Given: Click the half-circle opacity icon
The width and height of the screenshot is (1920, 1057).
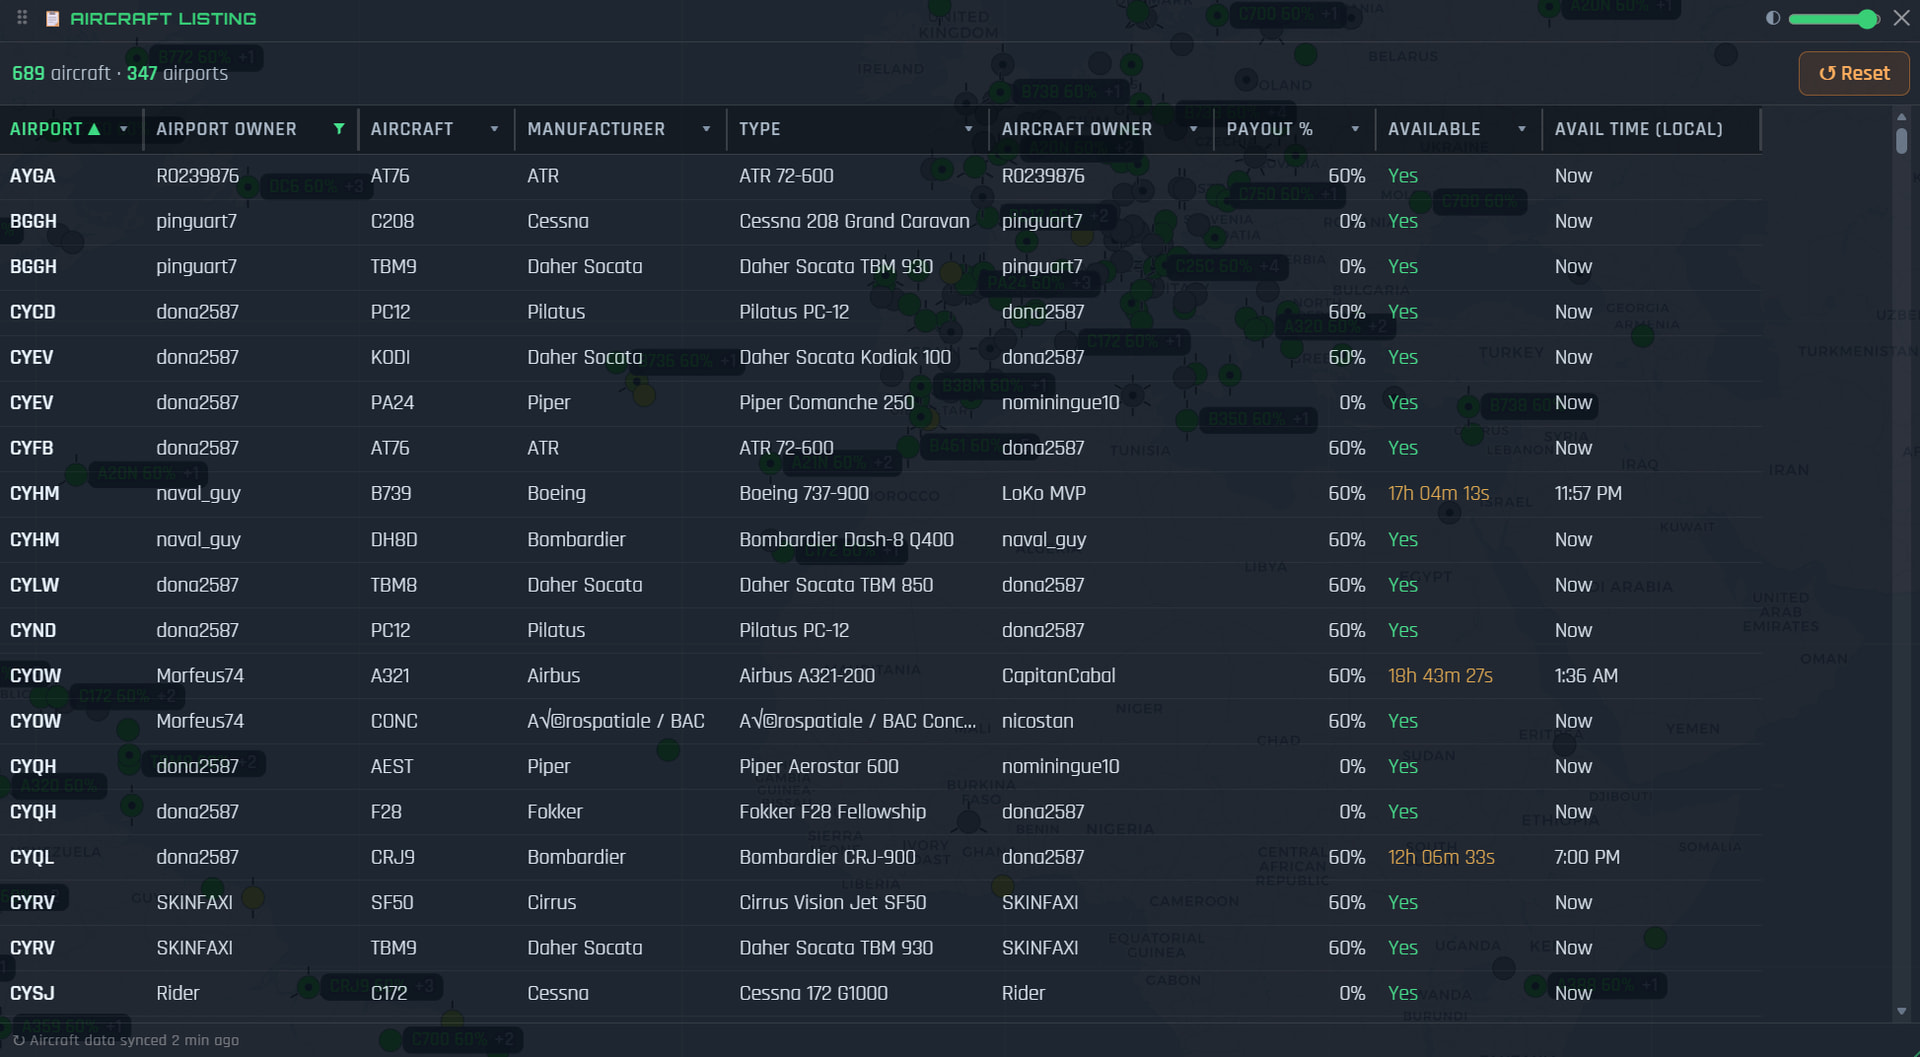Looking at the screenshot, I should (x=1773, y=18).
